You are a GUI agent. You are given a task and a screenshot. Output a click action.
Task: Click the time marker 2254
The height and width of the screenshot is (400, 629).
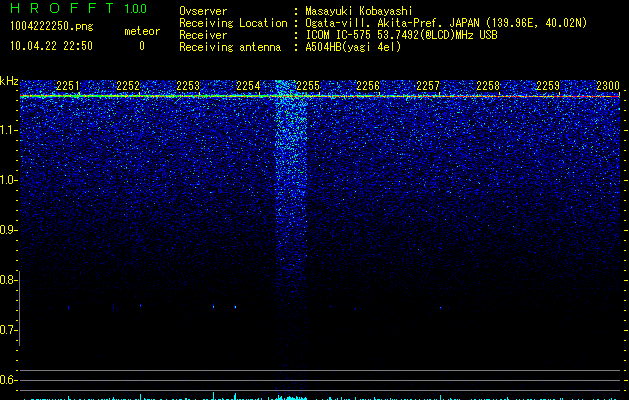pyautogui.click(x=248, y=86)
